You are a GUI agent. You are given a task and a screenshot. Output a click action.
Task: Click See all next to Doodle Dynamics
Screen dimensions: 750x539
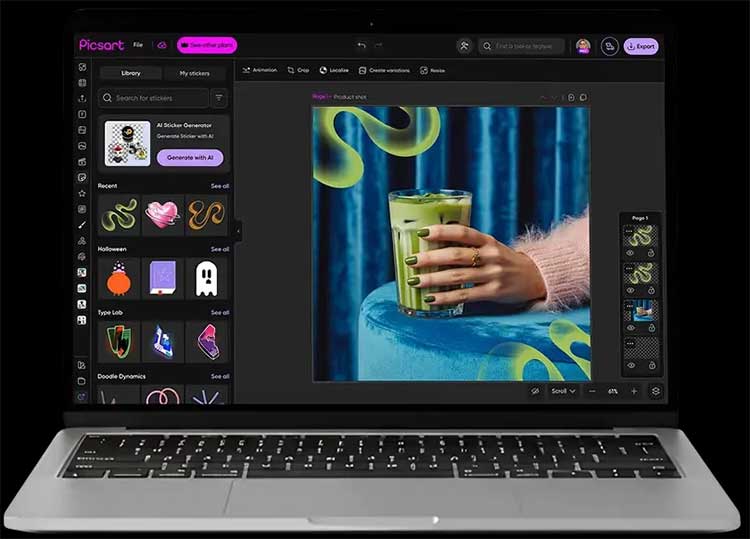pos(220,376)
